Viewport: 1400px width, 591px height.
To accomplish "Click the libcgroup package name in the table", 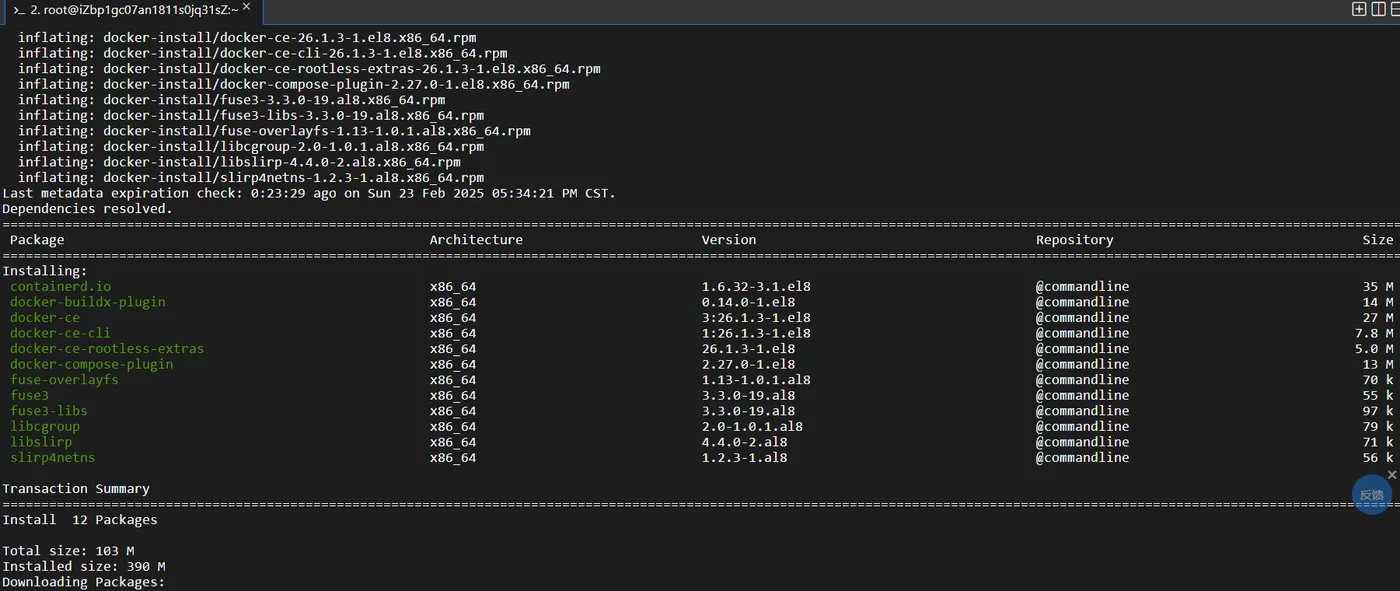I will (x=45, y=426).
